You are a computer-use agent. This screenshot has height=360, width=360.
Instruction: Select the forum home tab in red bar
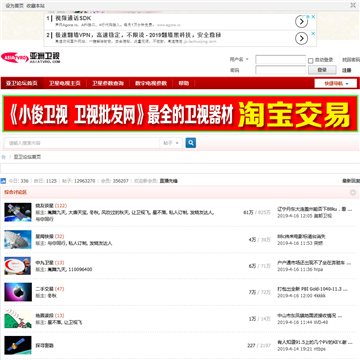22,83
